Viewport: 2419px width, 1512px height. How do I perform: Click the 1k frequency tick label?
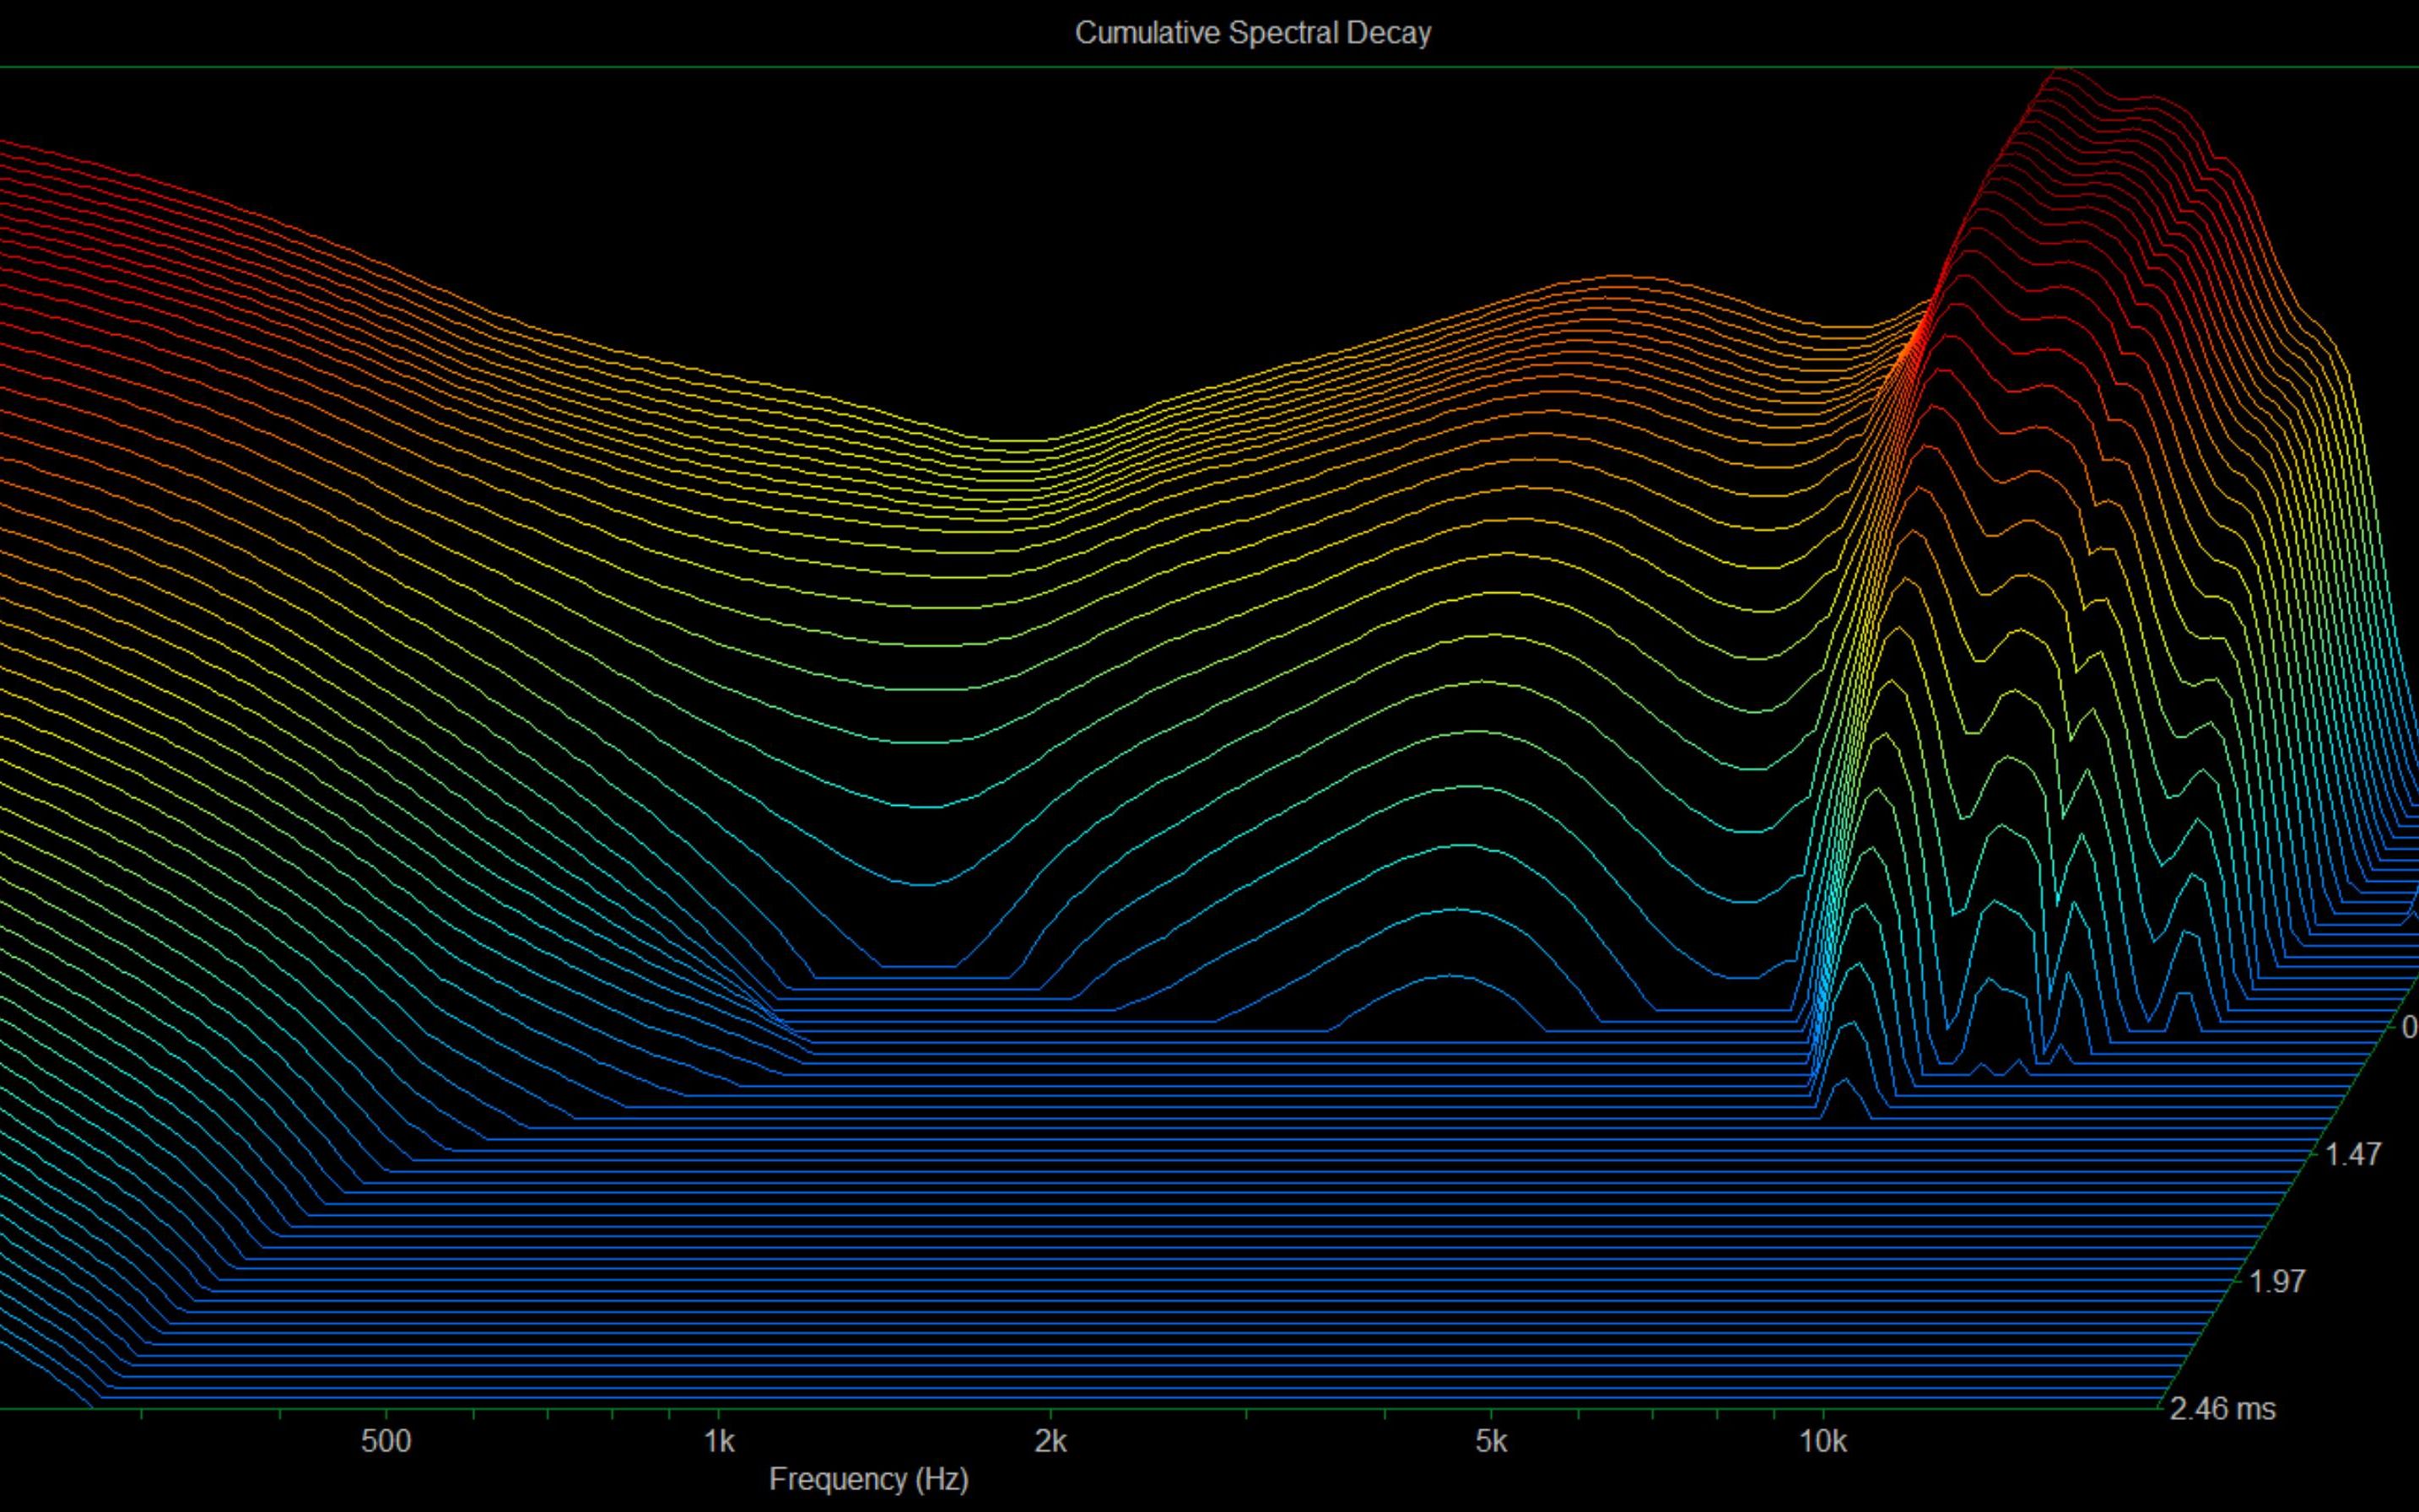coord(718,1441)
